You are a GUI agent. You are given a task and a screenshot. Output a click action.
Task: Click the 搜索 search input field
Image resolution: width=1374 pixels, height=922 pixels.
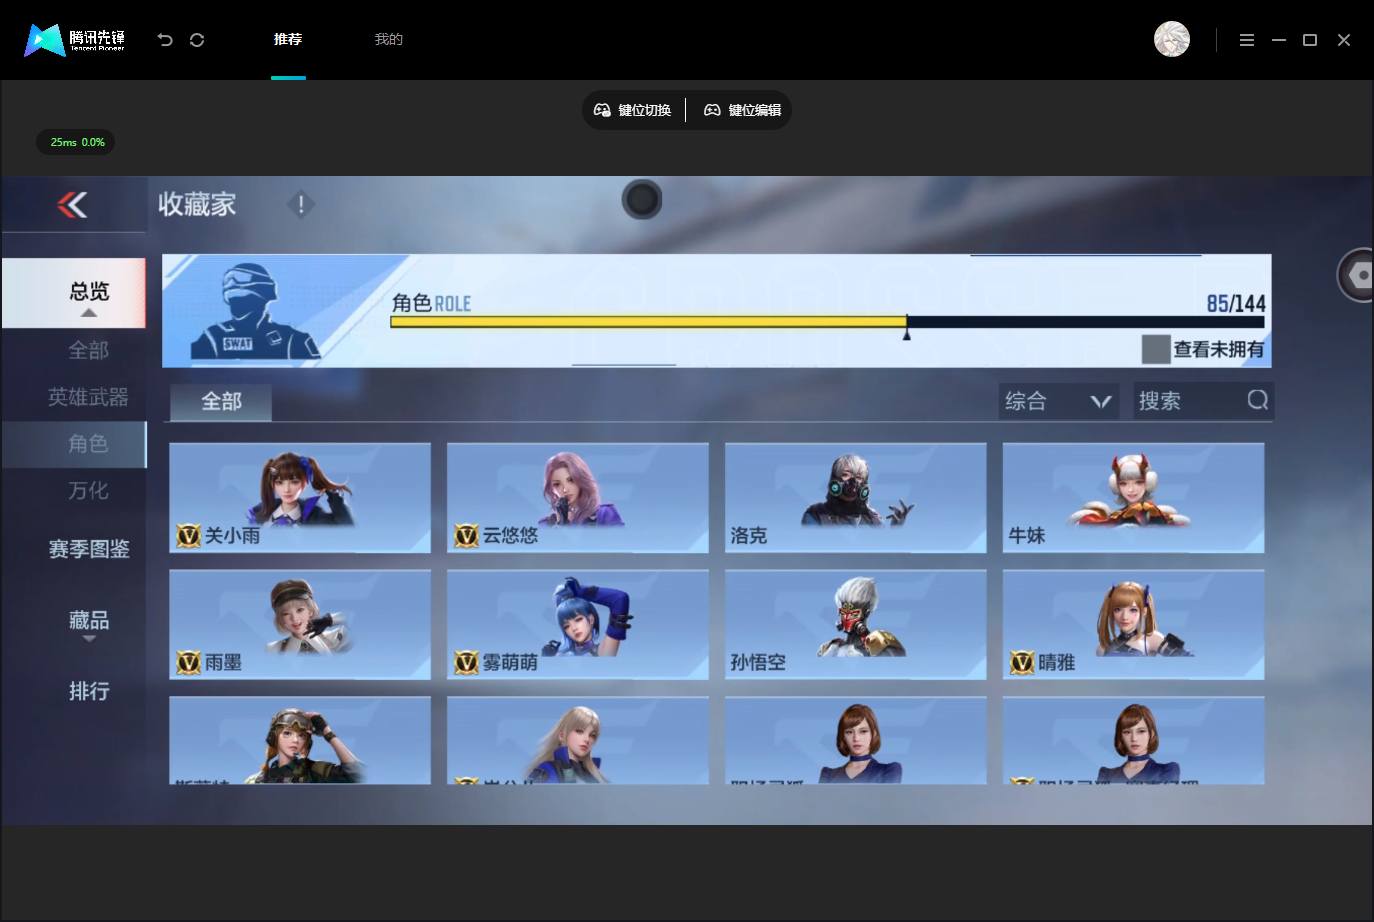(x=1204, y=401)
